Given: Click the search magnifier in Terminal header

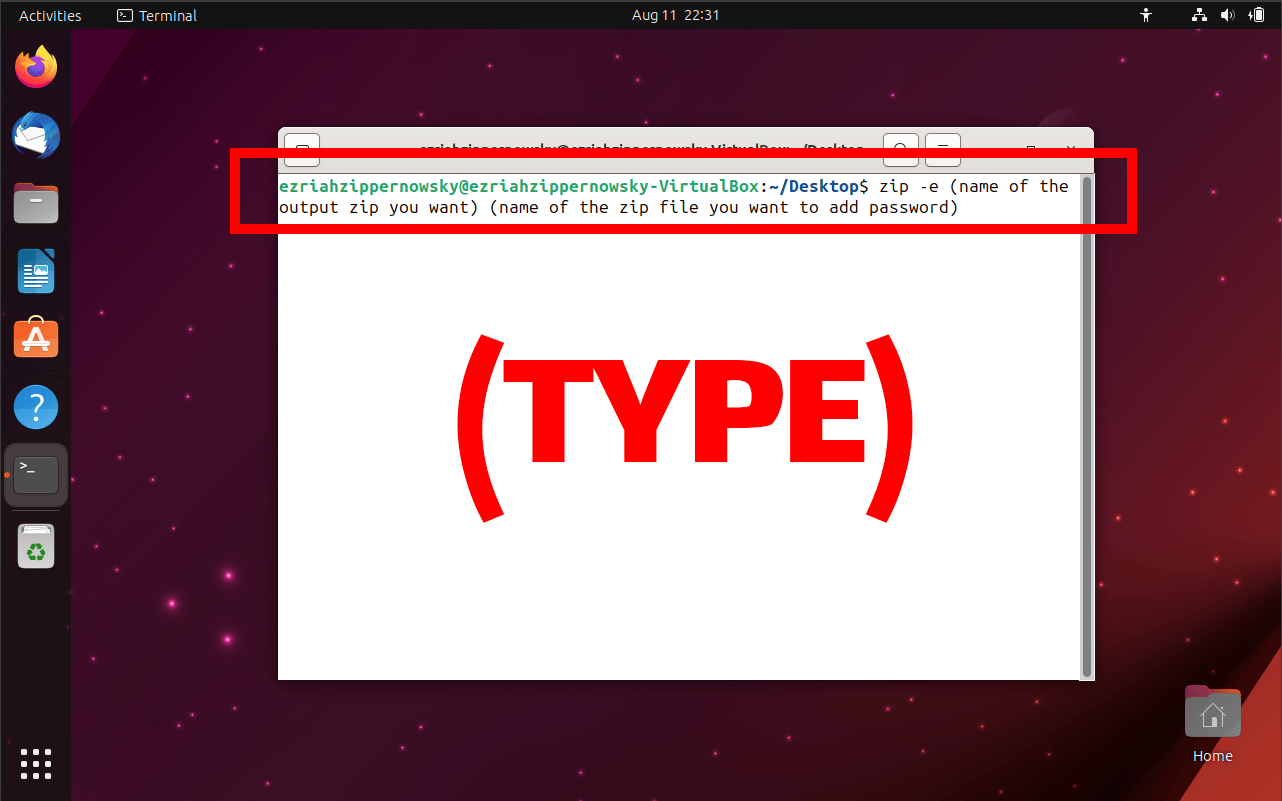Looking at the screenshot, I should (x=899, y=148).
